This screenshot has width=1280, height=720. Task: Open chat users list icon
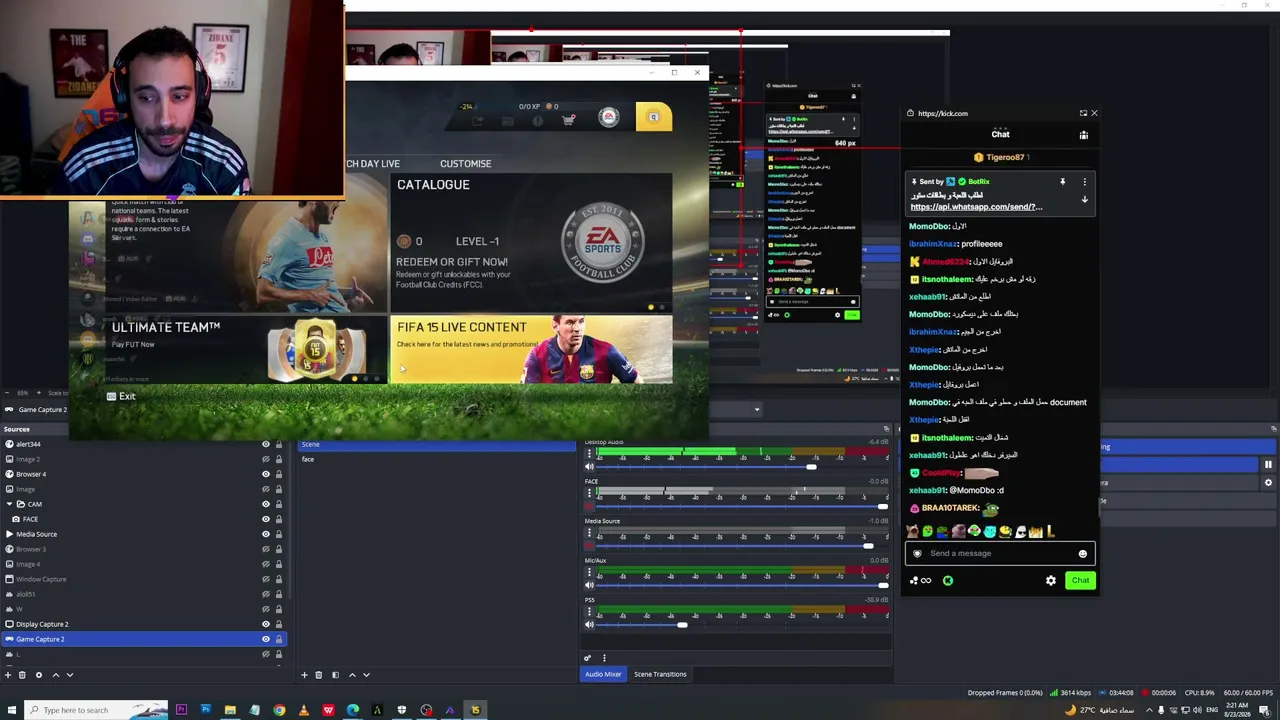point(1083,135)
